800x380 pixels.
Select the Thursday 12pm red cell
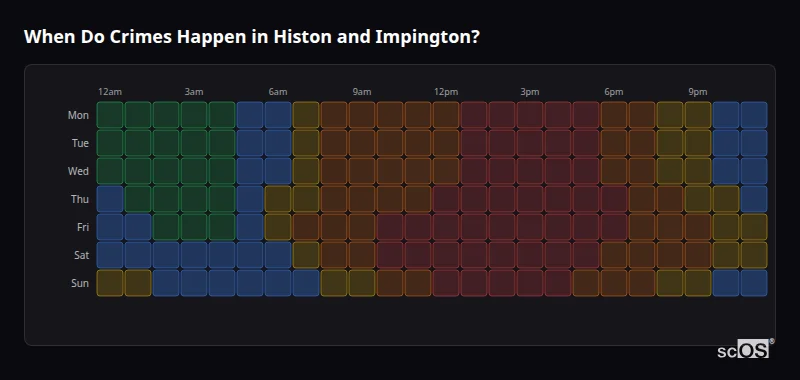pyautogui.click(x=446, y=199)
